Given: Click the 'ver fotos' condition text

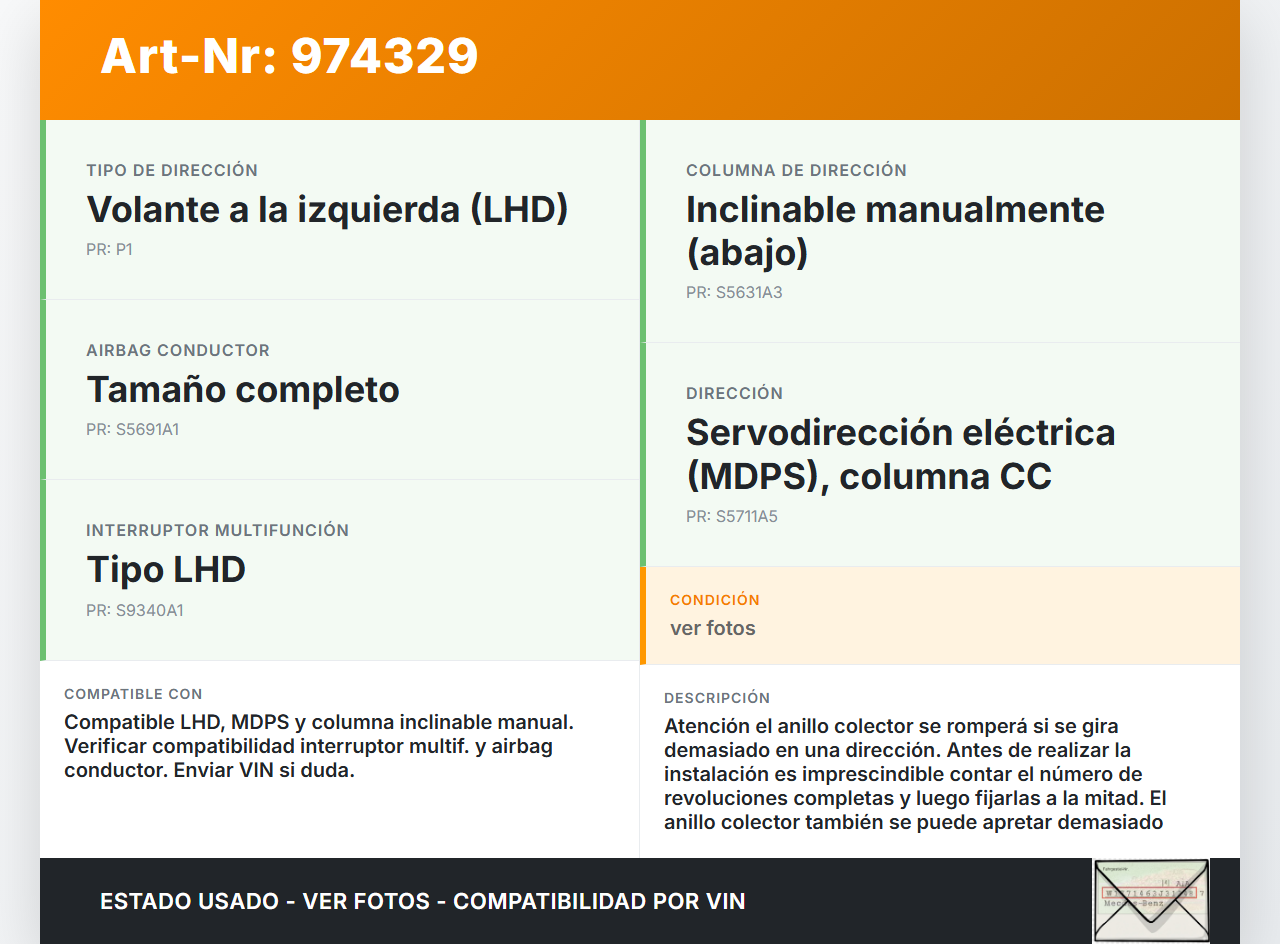Looking at the screenshot, I should click(713, 628).
